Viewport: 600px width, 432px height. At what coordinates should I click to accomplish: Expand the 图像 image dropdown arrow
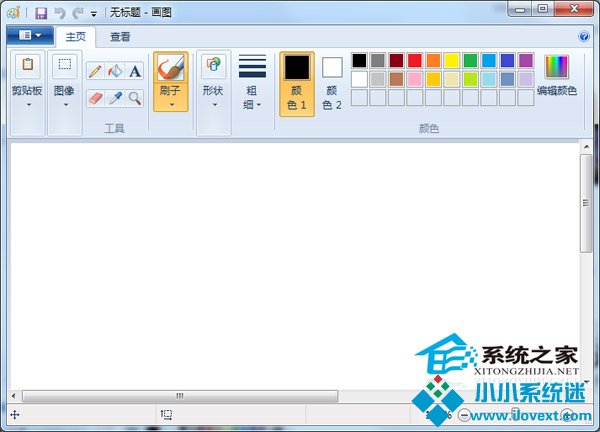[x=66, y=104]
